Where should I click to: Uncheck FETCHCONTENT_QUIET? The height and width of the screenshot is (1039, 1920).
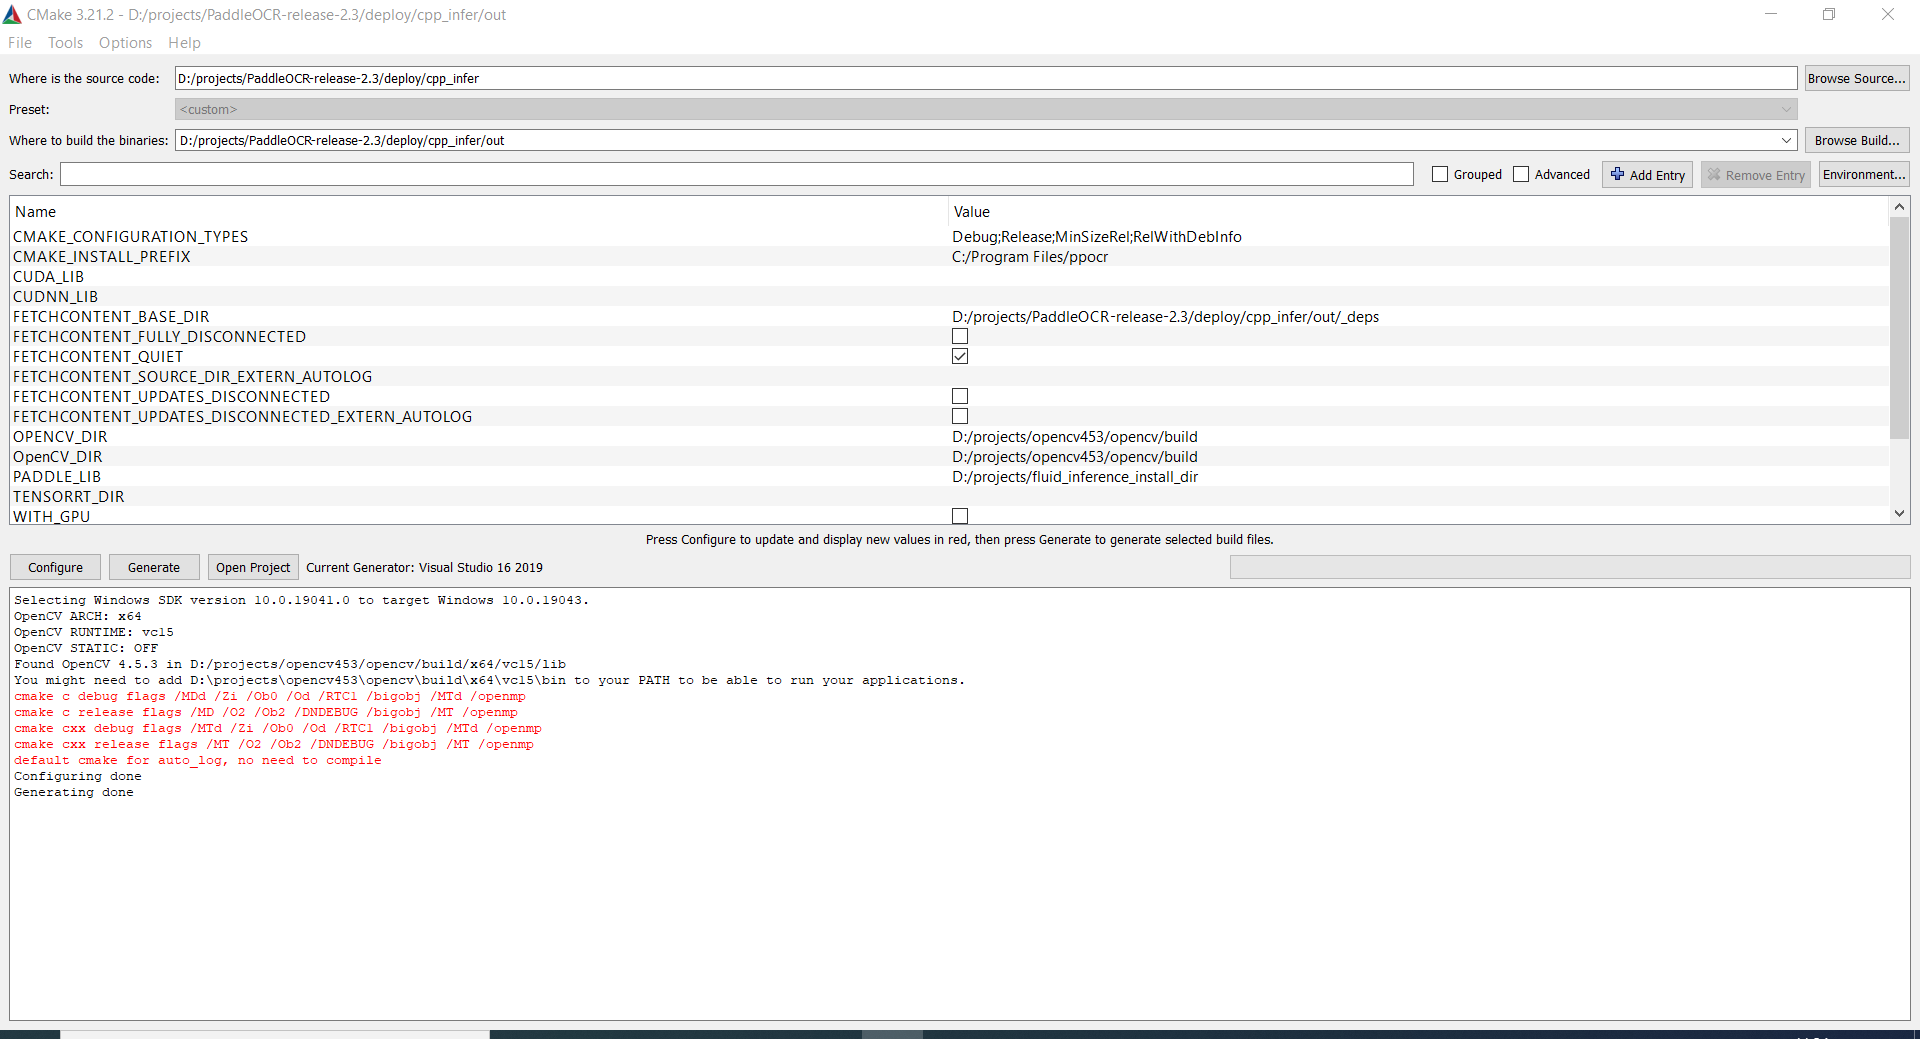pyautogui.click(x=960, y=356)
